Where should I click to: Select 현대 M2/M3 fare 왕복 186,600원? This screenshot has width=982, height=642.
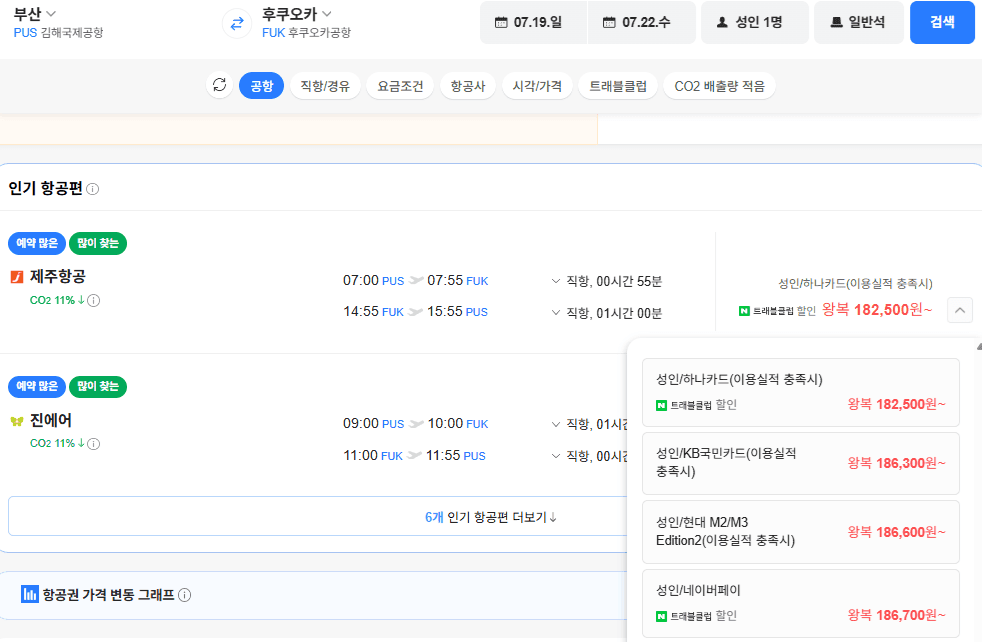pos(801,532)
